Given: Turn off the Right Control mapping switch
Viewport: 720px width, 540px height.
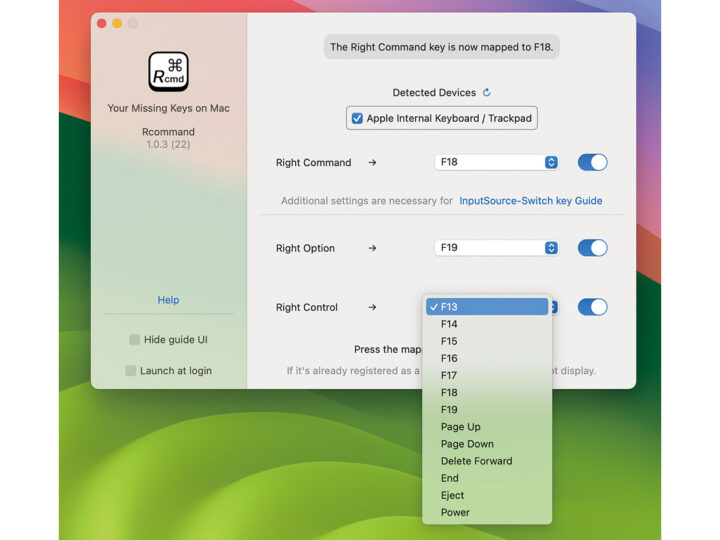Looking at the screenshot, I should pyautogui.click(x=592, y=307).
